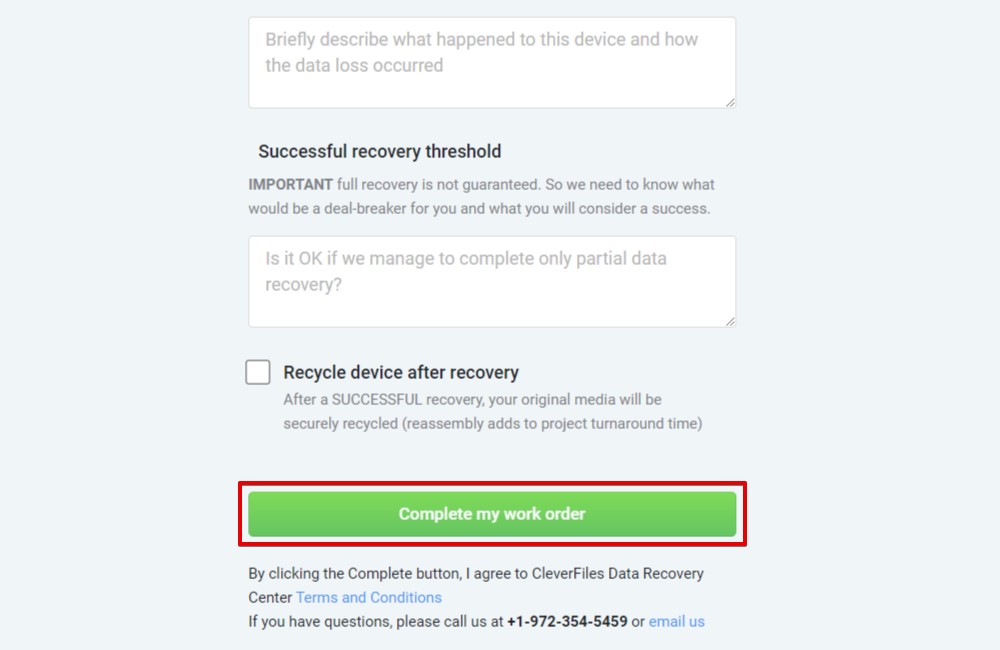Screen dimensions: 1000x650
Task: Click the 'Successful recovery threshold' heading
Action: [379, 151]
